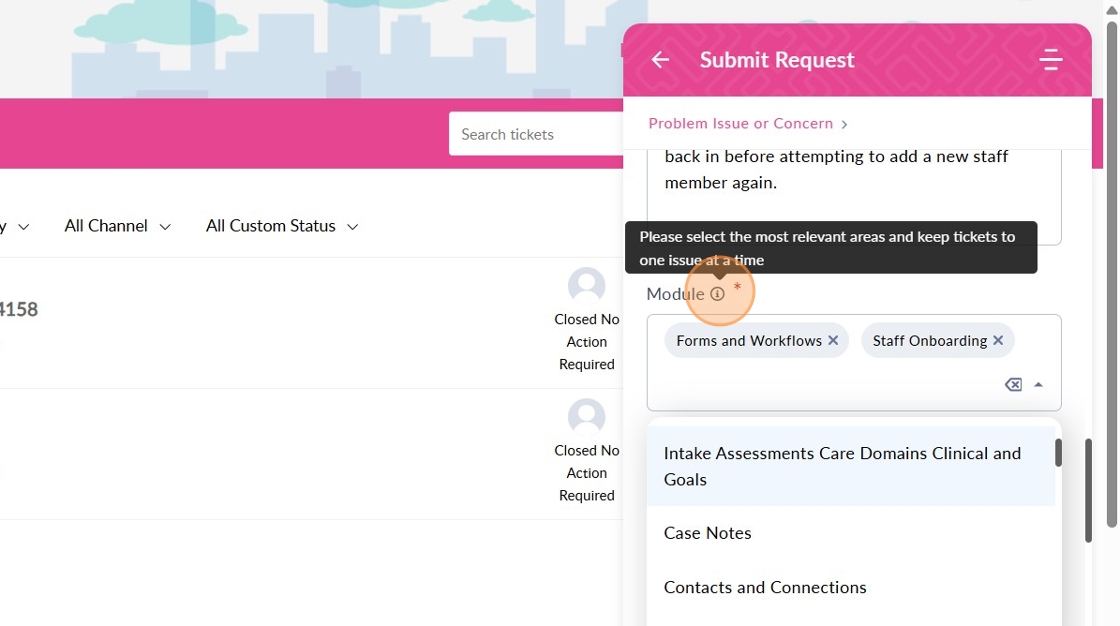Click the back arrow in Submit Request
This screenshot has width=1120, height=626.
click(x=660, y=60)
